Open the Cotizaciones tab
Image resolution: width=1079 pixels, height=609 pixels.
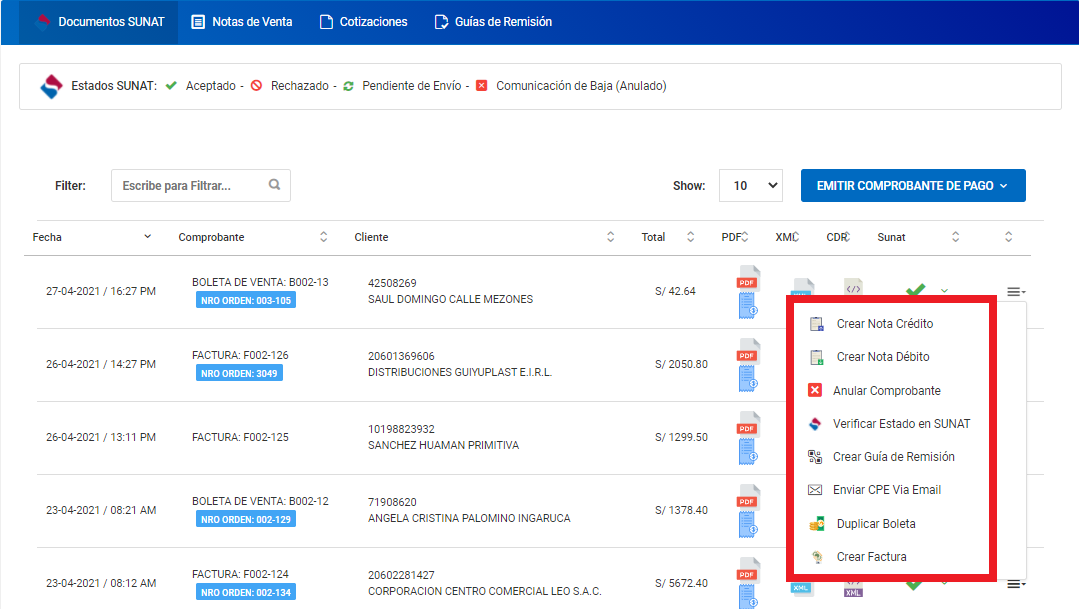(x=363, y=21)
